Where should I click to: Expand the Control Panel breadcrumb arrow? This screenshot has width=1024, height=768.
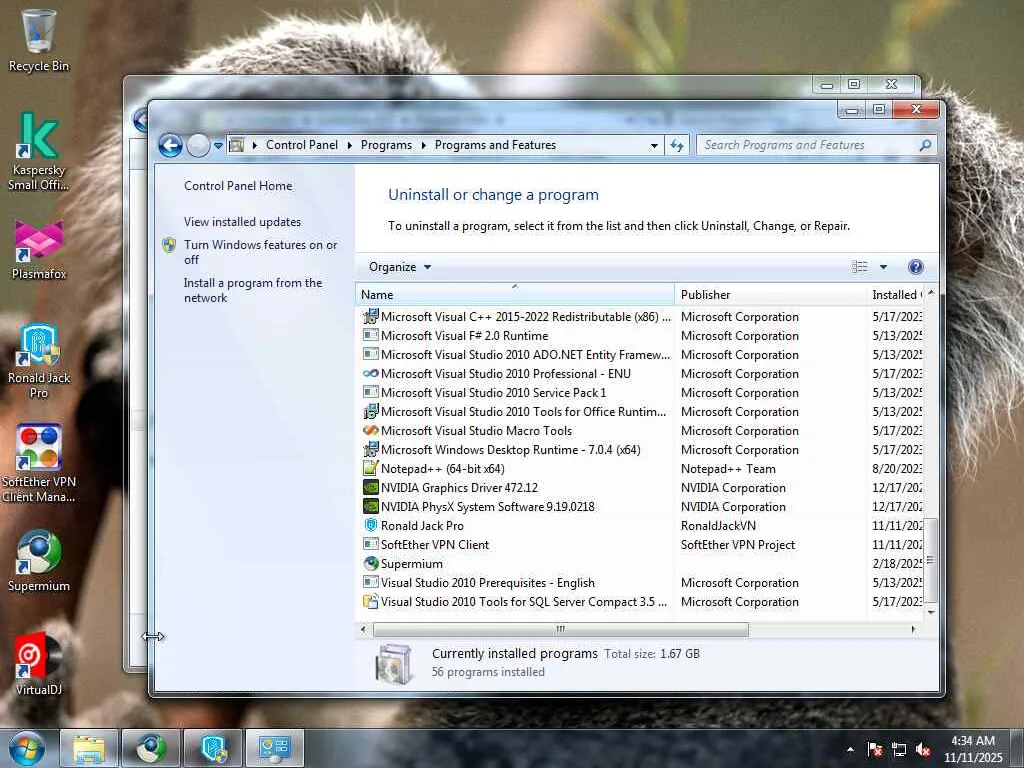coord(349,145)
